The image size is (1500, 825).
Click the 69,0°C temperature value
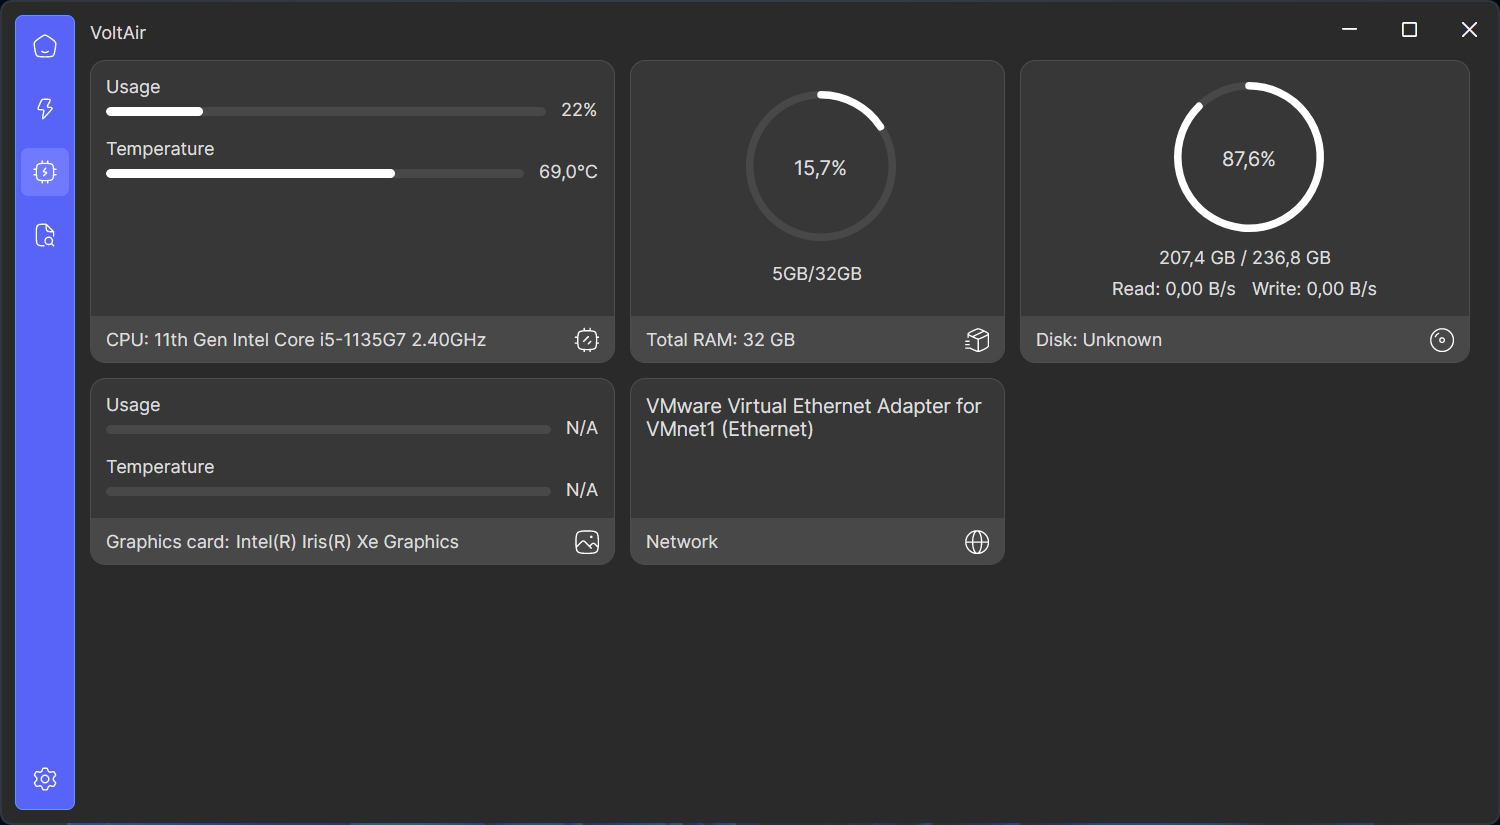[568, 172]
